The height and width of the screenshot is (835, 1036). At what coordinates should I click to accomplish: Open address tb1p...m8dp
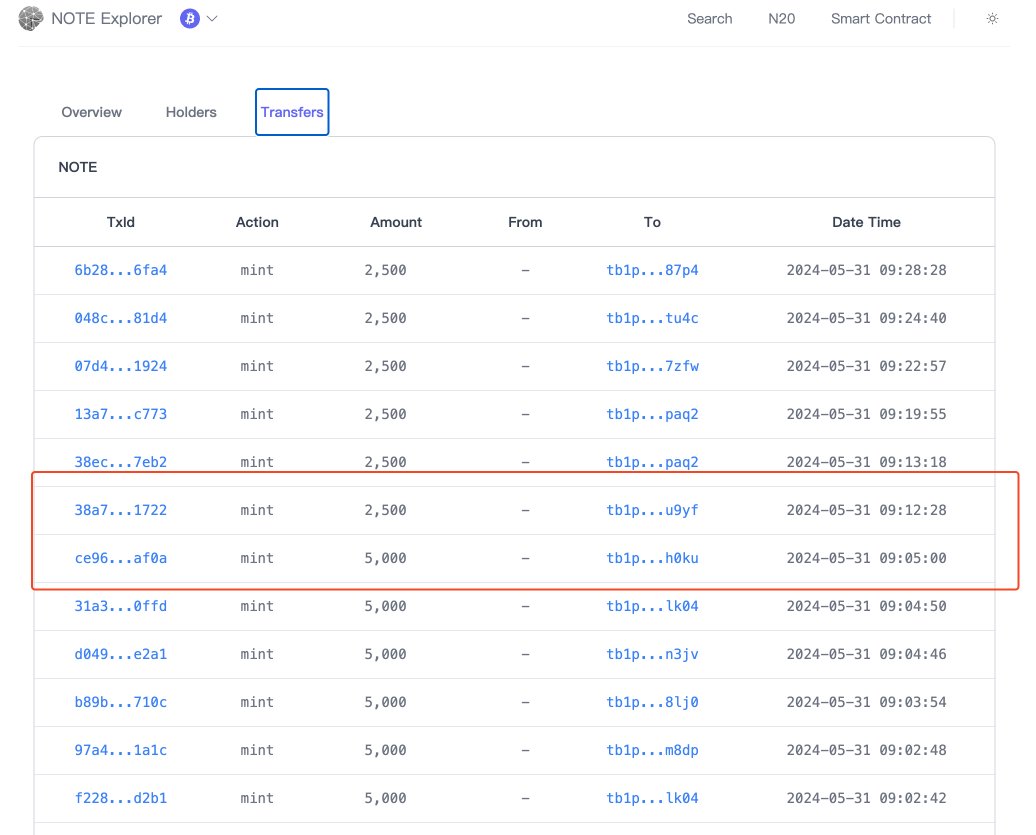pyautogui.click(x=652, y=750)
